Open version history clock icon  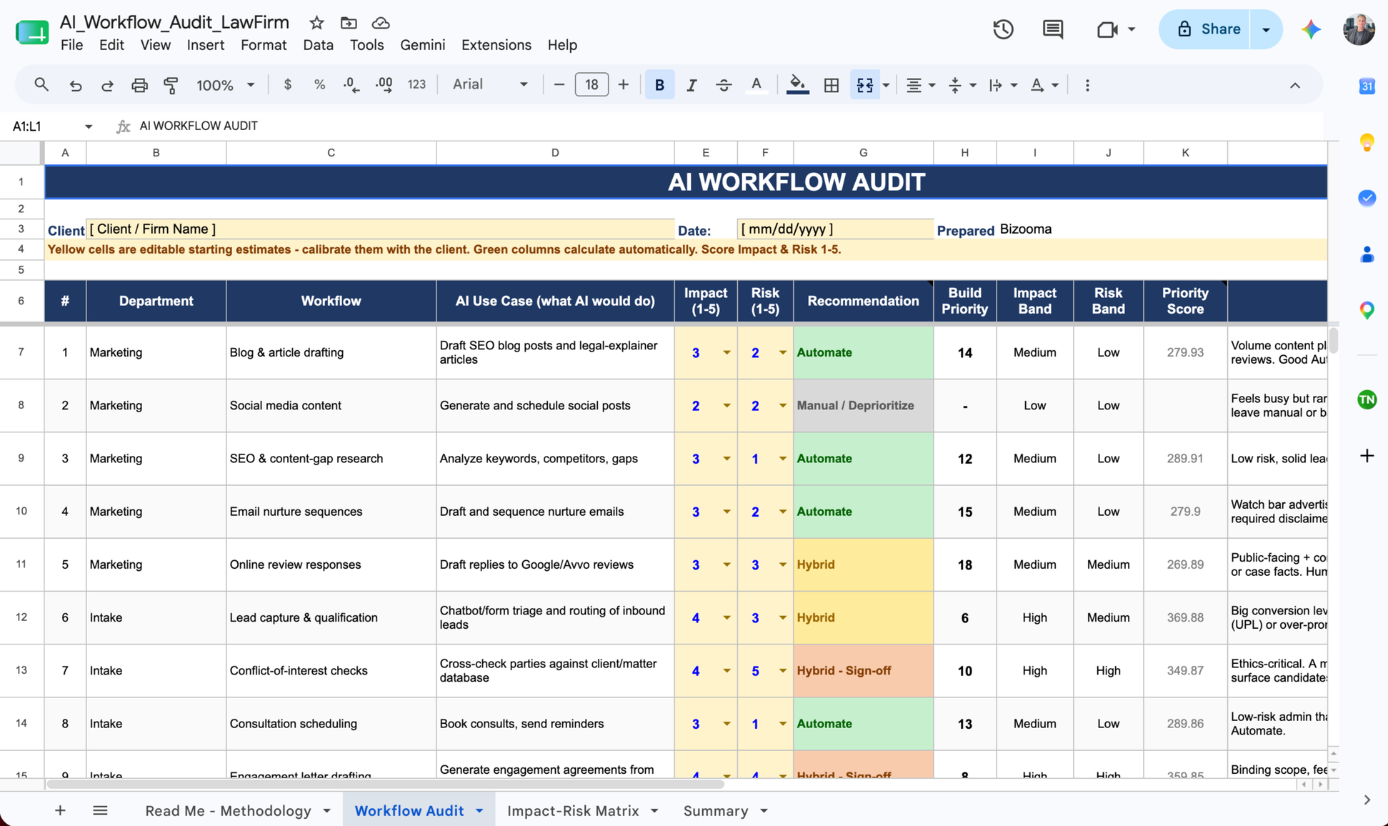point(1003,29)
